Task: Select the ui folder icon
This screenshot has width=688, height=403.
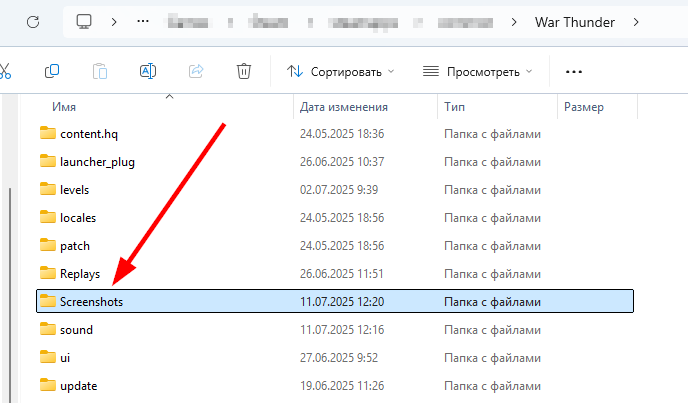Action: (48, 357)
